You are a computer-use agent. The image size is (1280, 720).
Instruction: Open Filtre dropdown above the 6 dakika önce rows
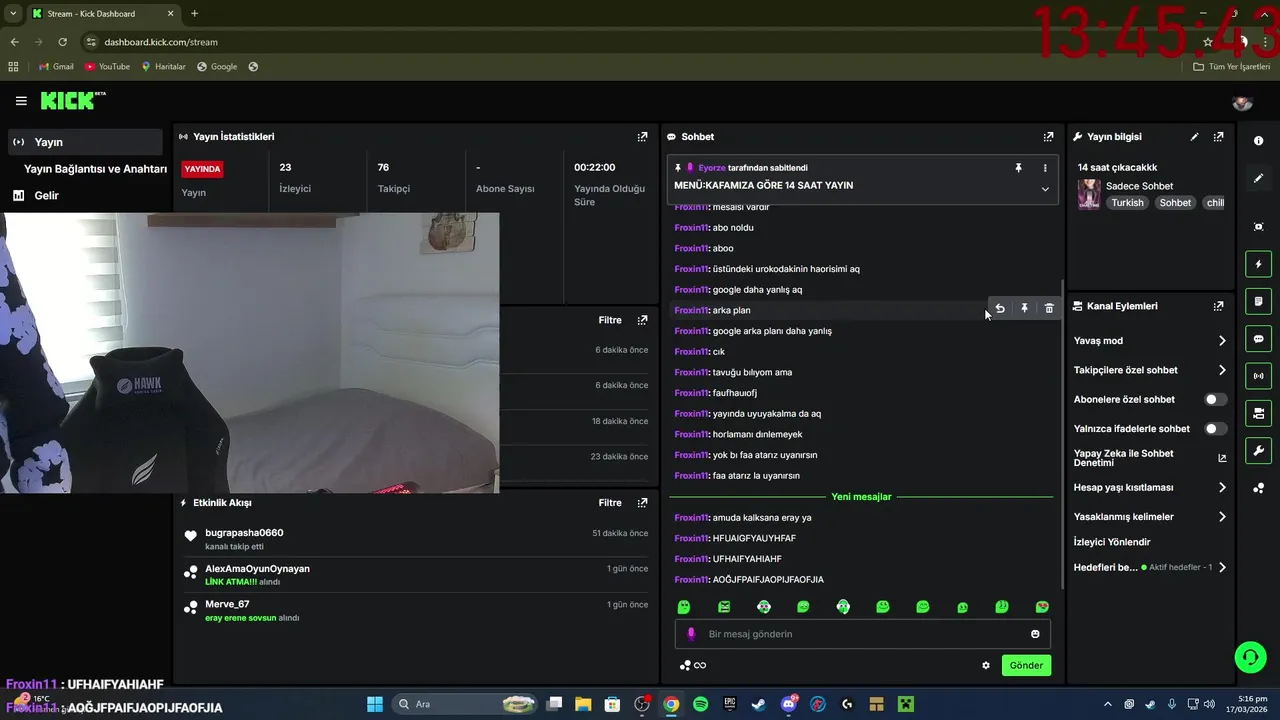(610, 320)
